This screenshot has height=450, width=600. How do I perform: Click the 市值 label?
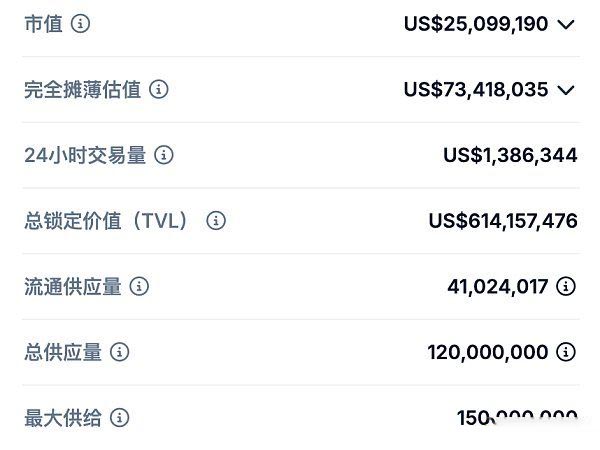click(x=44, y=24)
